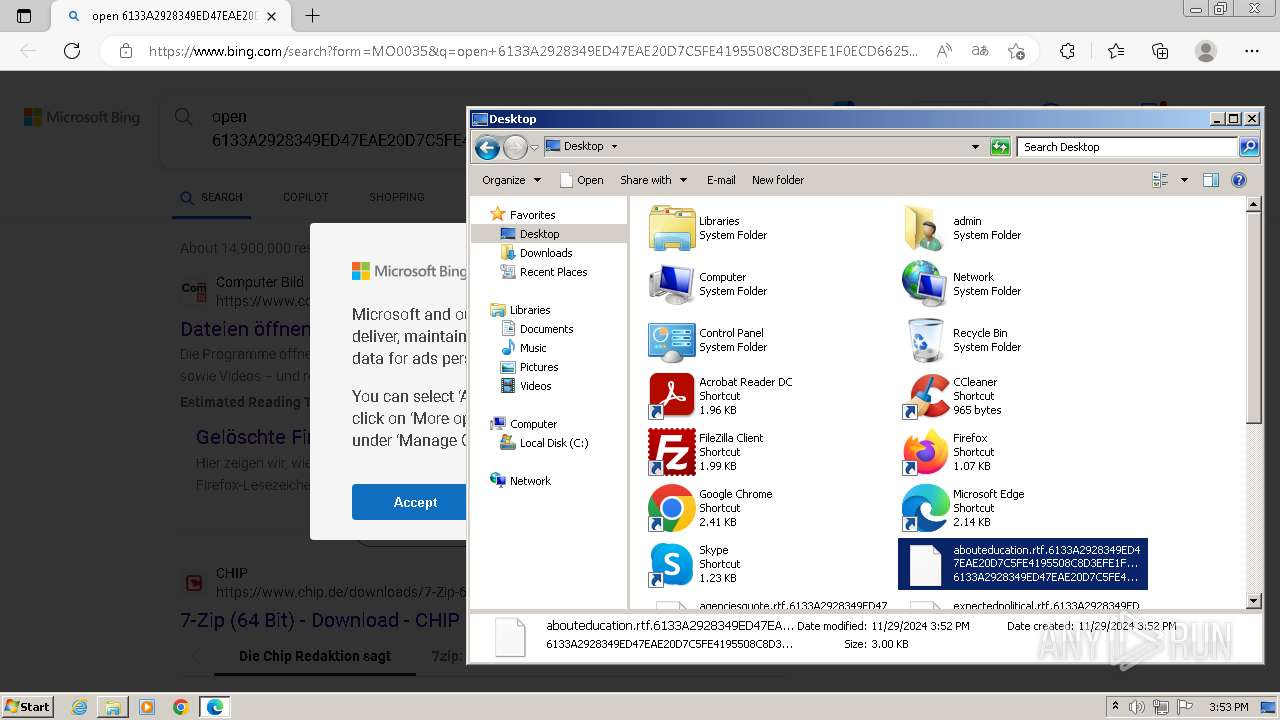This screenshot has height=720, width=1280.
Task: Select the Google Chrome shortcut icon
Action: coord(672,508)
